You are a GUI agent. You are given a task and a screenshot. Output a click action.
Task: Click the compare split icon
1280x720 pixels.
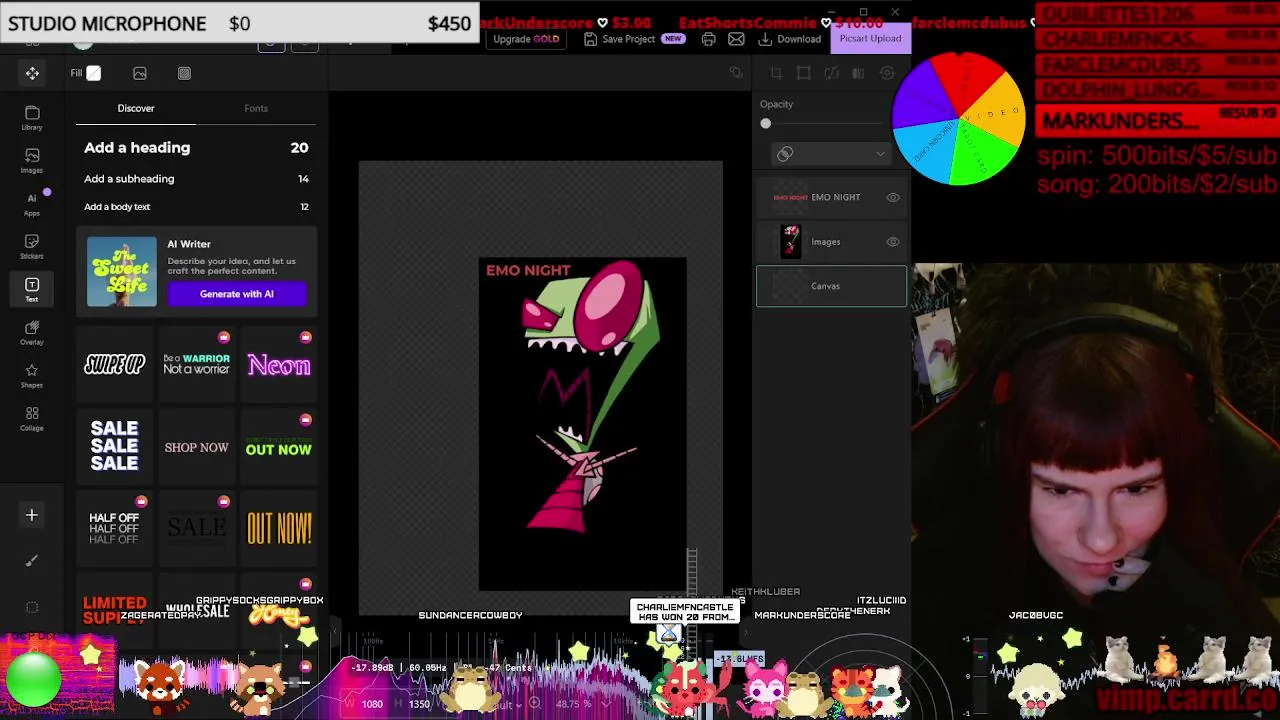858,73
